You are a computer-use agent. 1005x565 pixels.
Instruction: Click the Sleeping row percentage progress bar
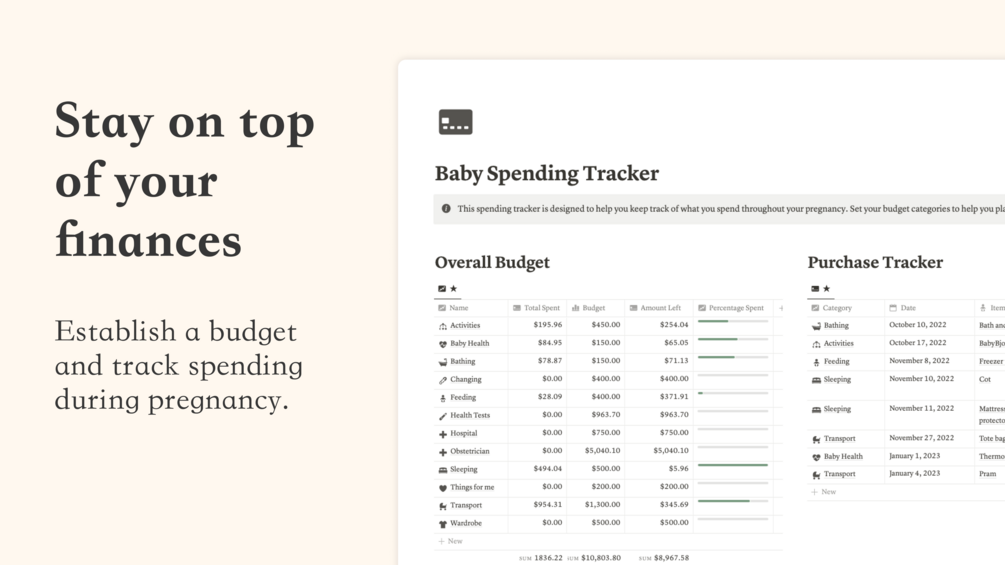pyautogui.click(x=733, y=465)
